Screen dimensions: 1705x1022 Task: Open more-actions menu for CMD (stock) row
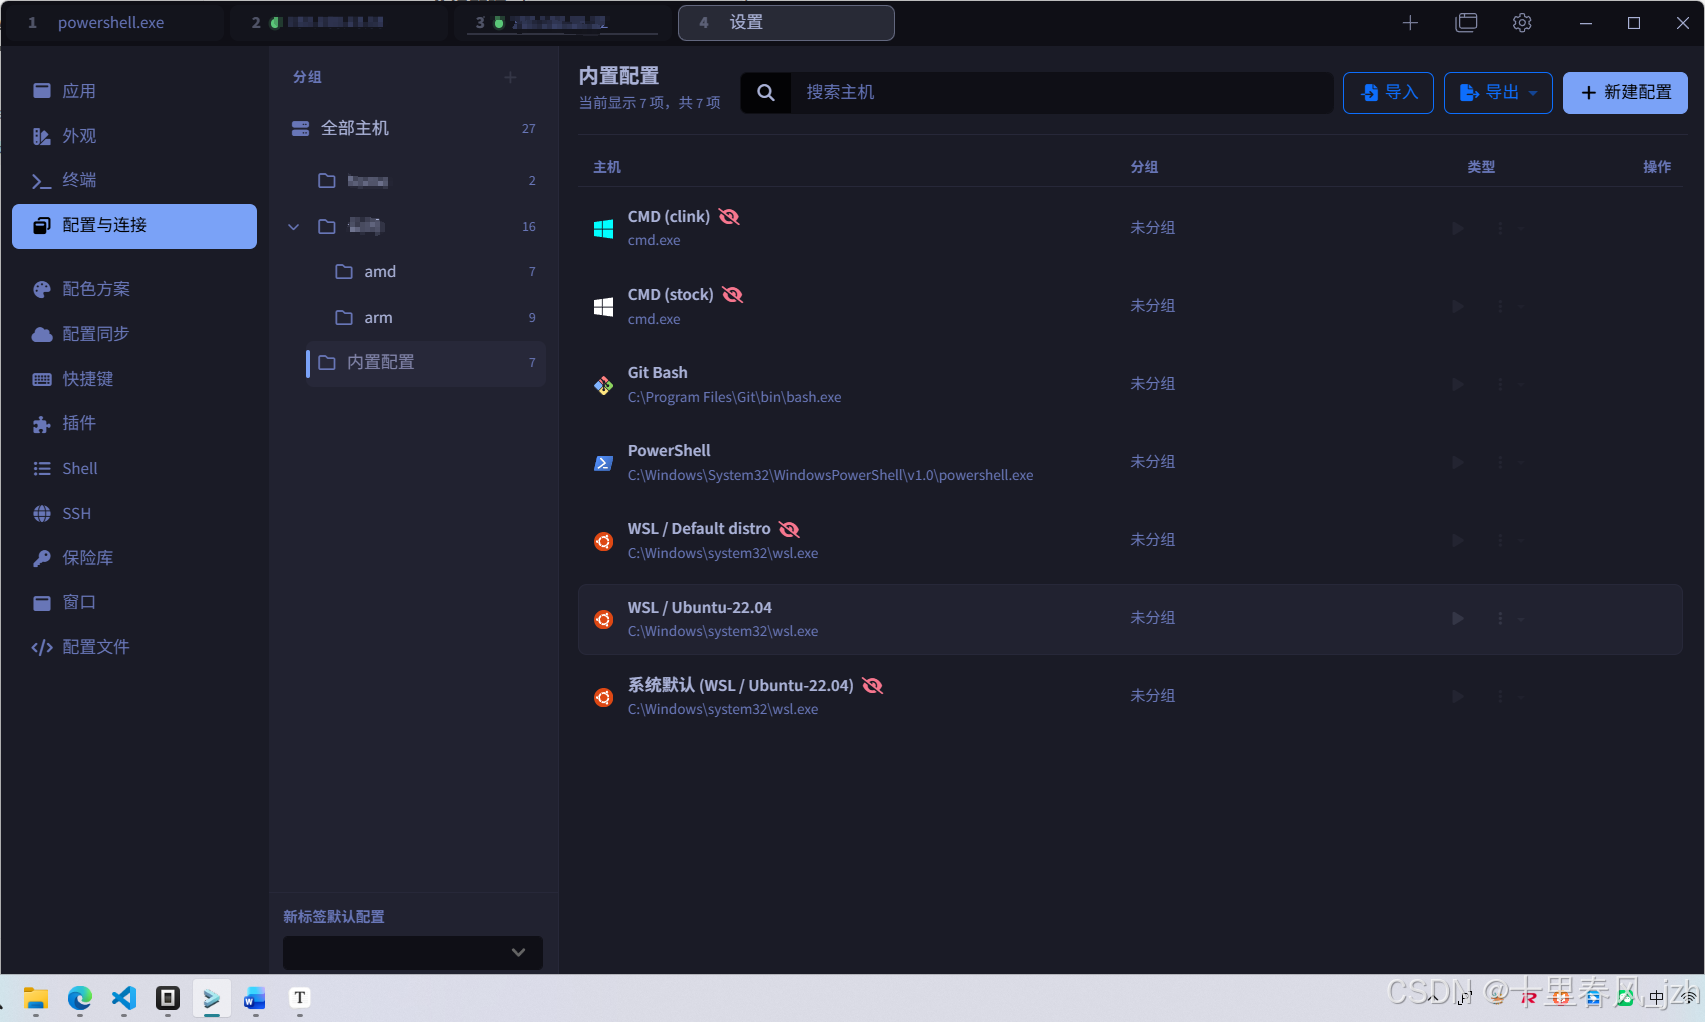click(1500, 306)
